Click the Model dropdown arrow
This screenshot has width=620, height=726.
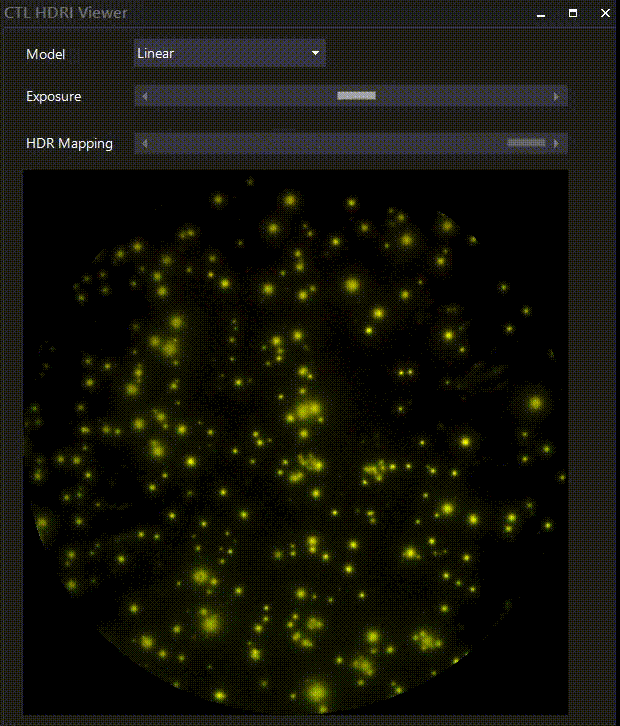tap(315, 53)
